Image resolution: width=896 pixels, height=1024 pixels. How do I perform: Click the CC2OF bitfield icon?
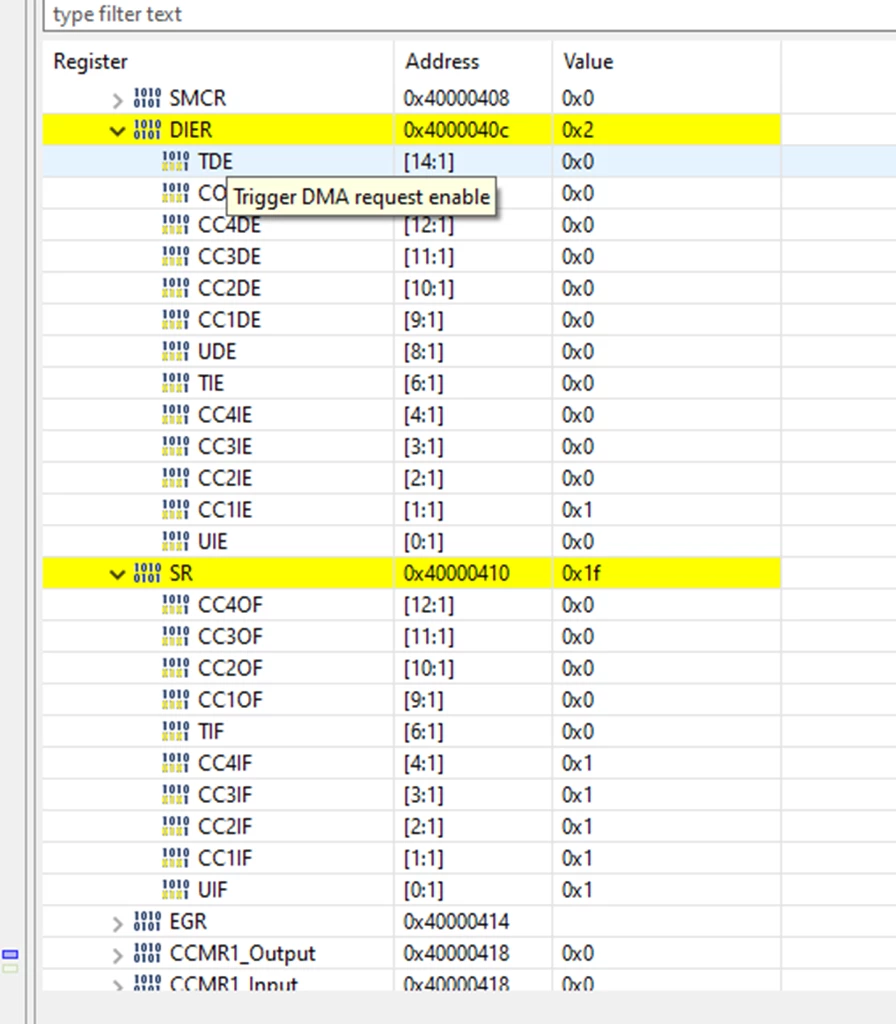[176, 668]
